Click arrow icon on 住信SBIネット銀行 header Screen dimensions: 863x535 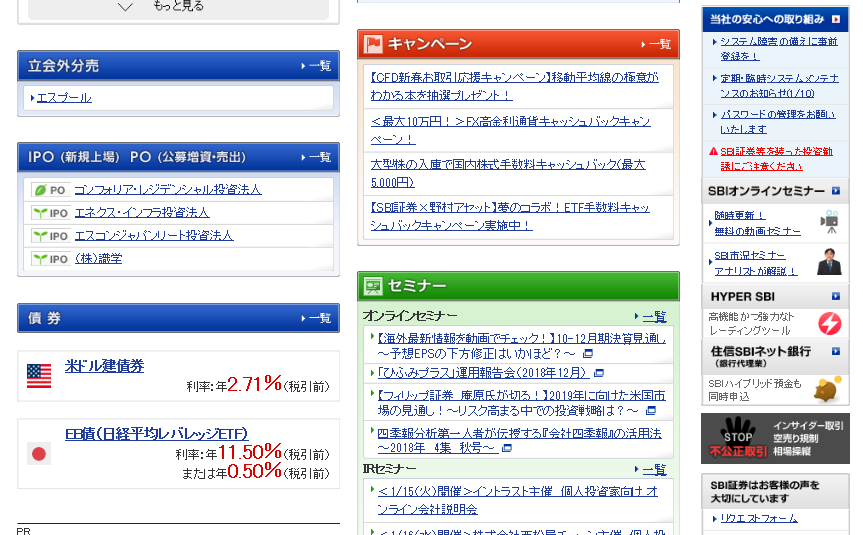(x=836, y=351)
